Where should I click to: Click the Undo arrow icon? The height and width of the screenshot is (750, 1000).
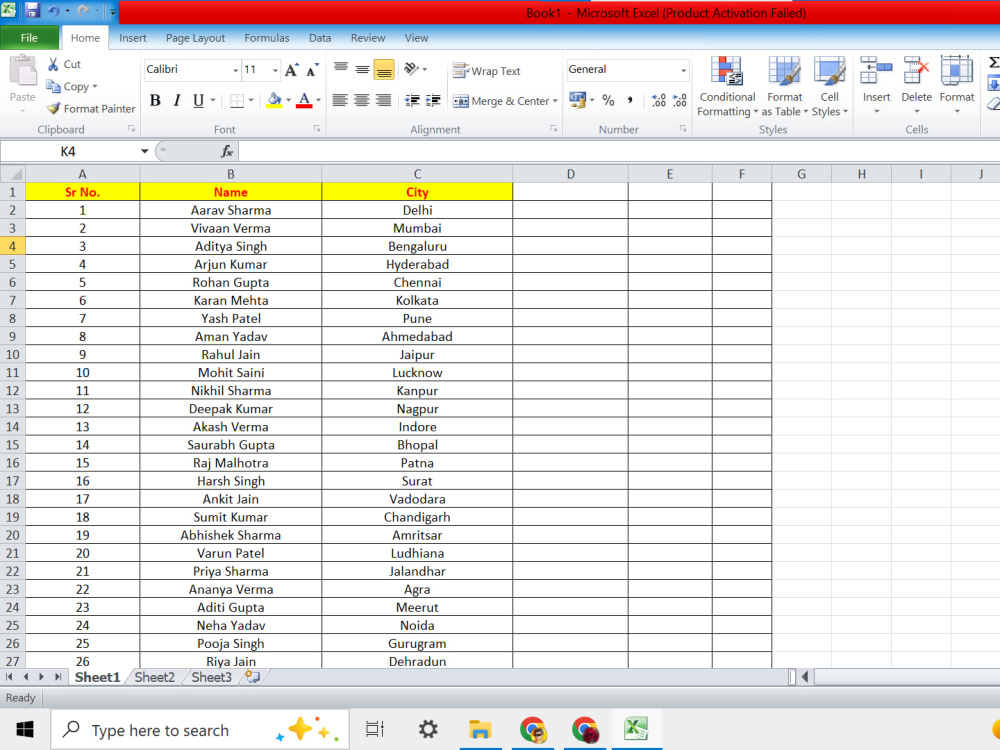coord(54,10)
